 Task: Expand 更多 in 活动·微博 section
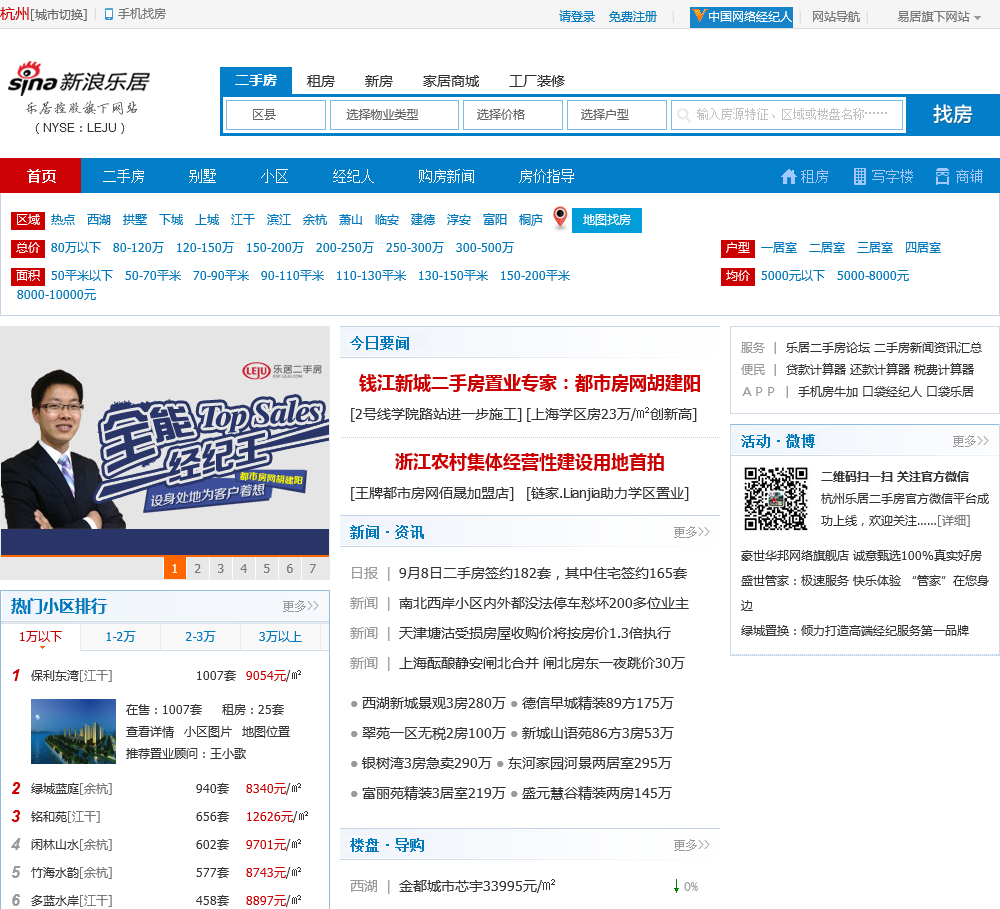point(970,441)
